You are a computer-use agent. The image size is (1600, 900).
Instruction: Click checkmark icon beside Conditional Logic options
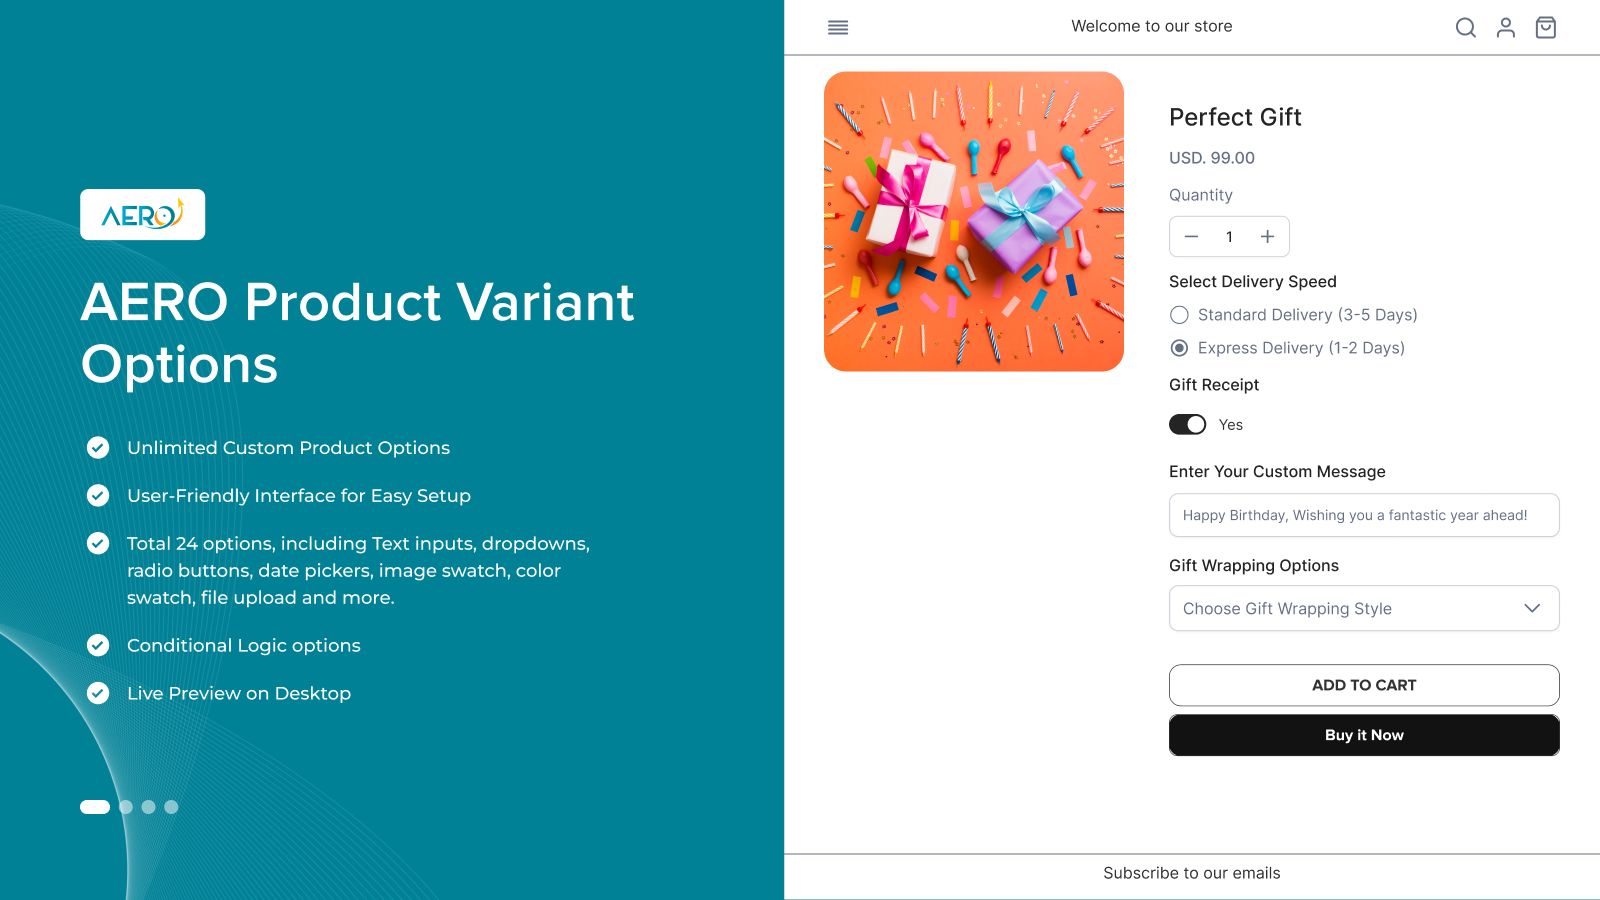point(98,645)
